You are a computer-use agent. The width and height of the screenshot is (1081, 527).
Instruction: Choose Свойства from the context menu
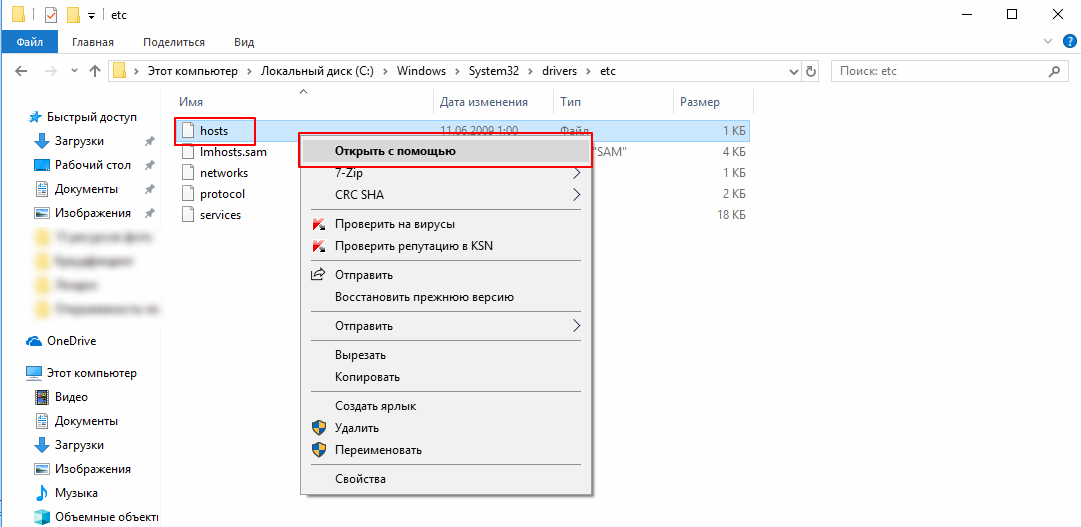pos(360,479)
